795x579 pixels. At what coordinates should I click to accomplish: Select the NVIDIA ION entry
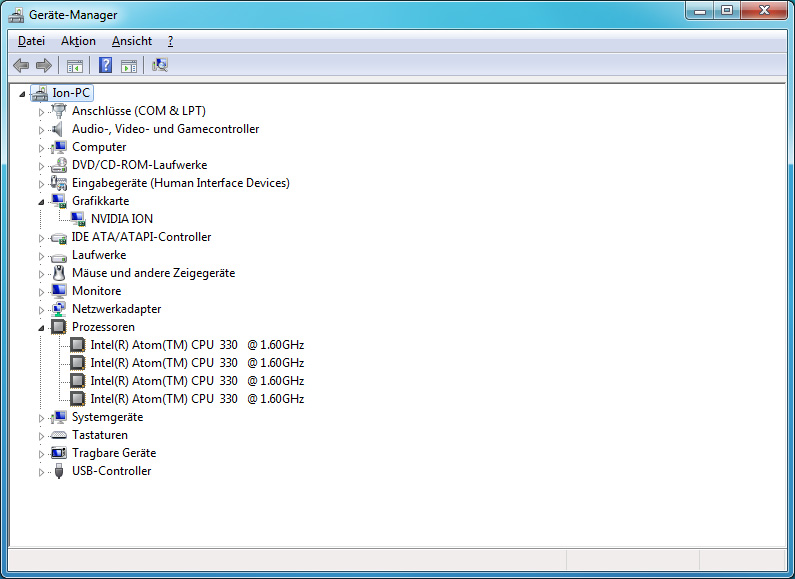pos(122,219)
